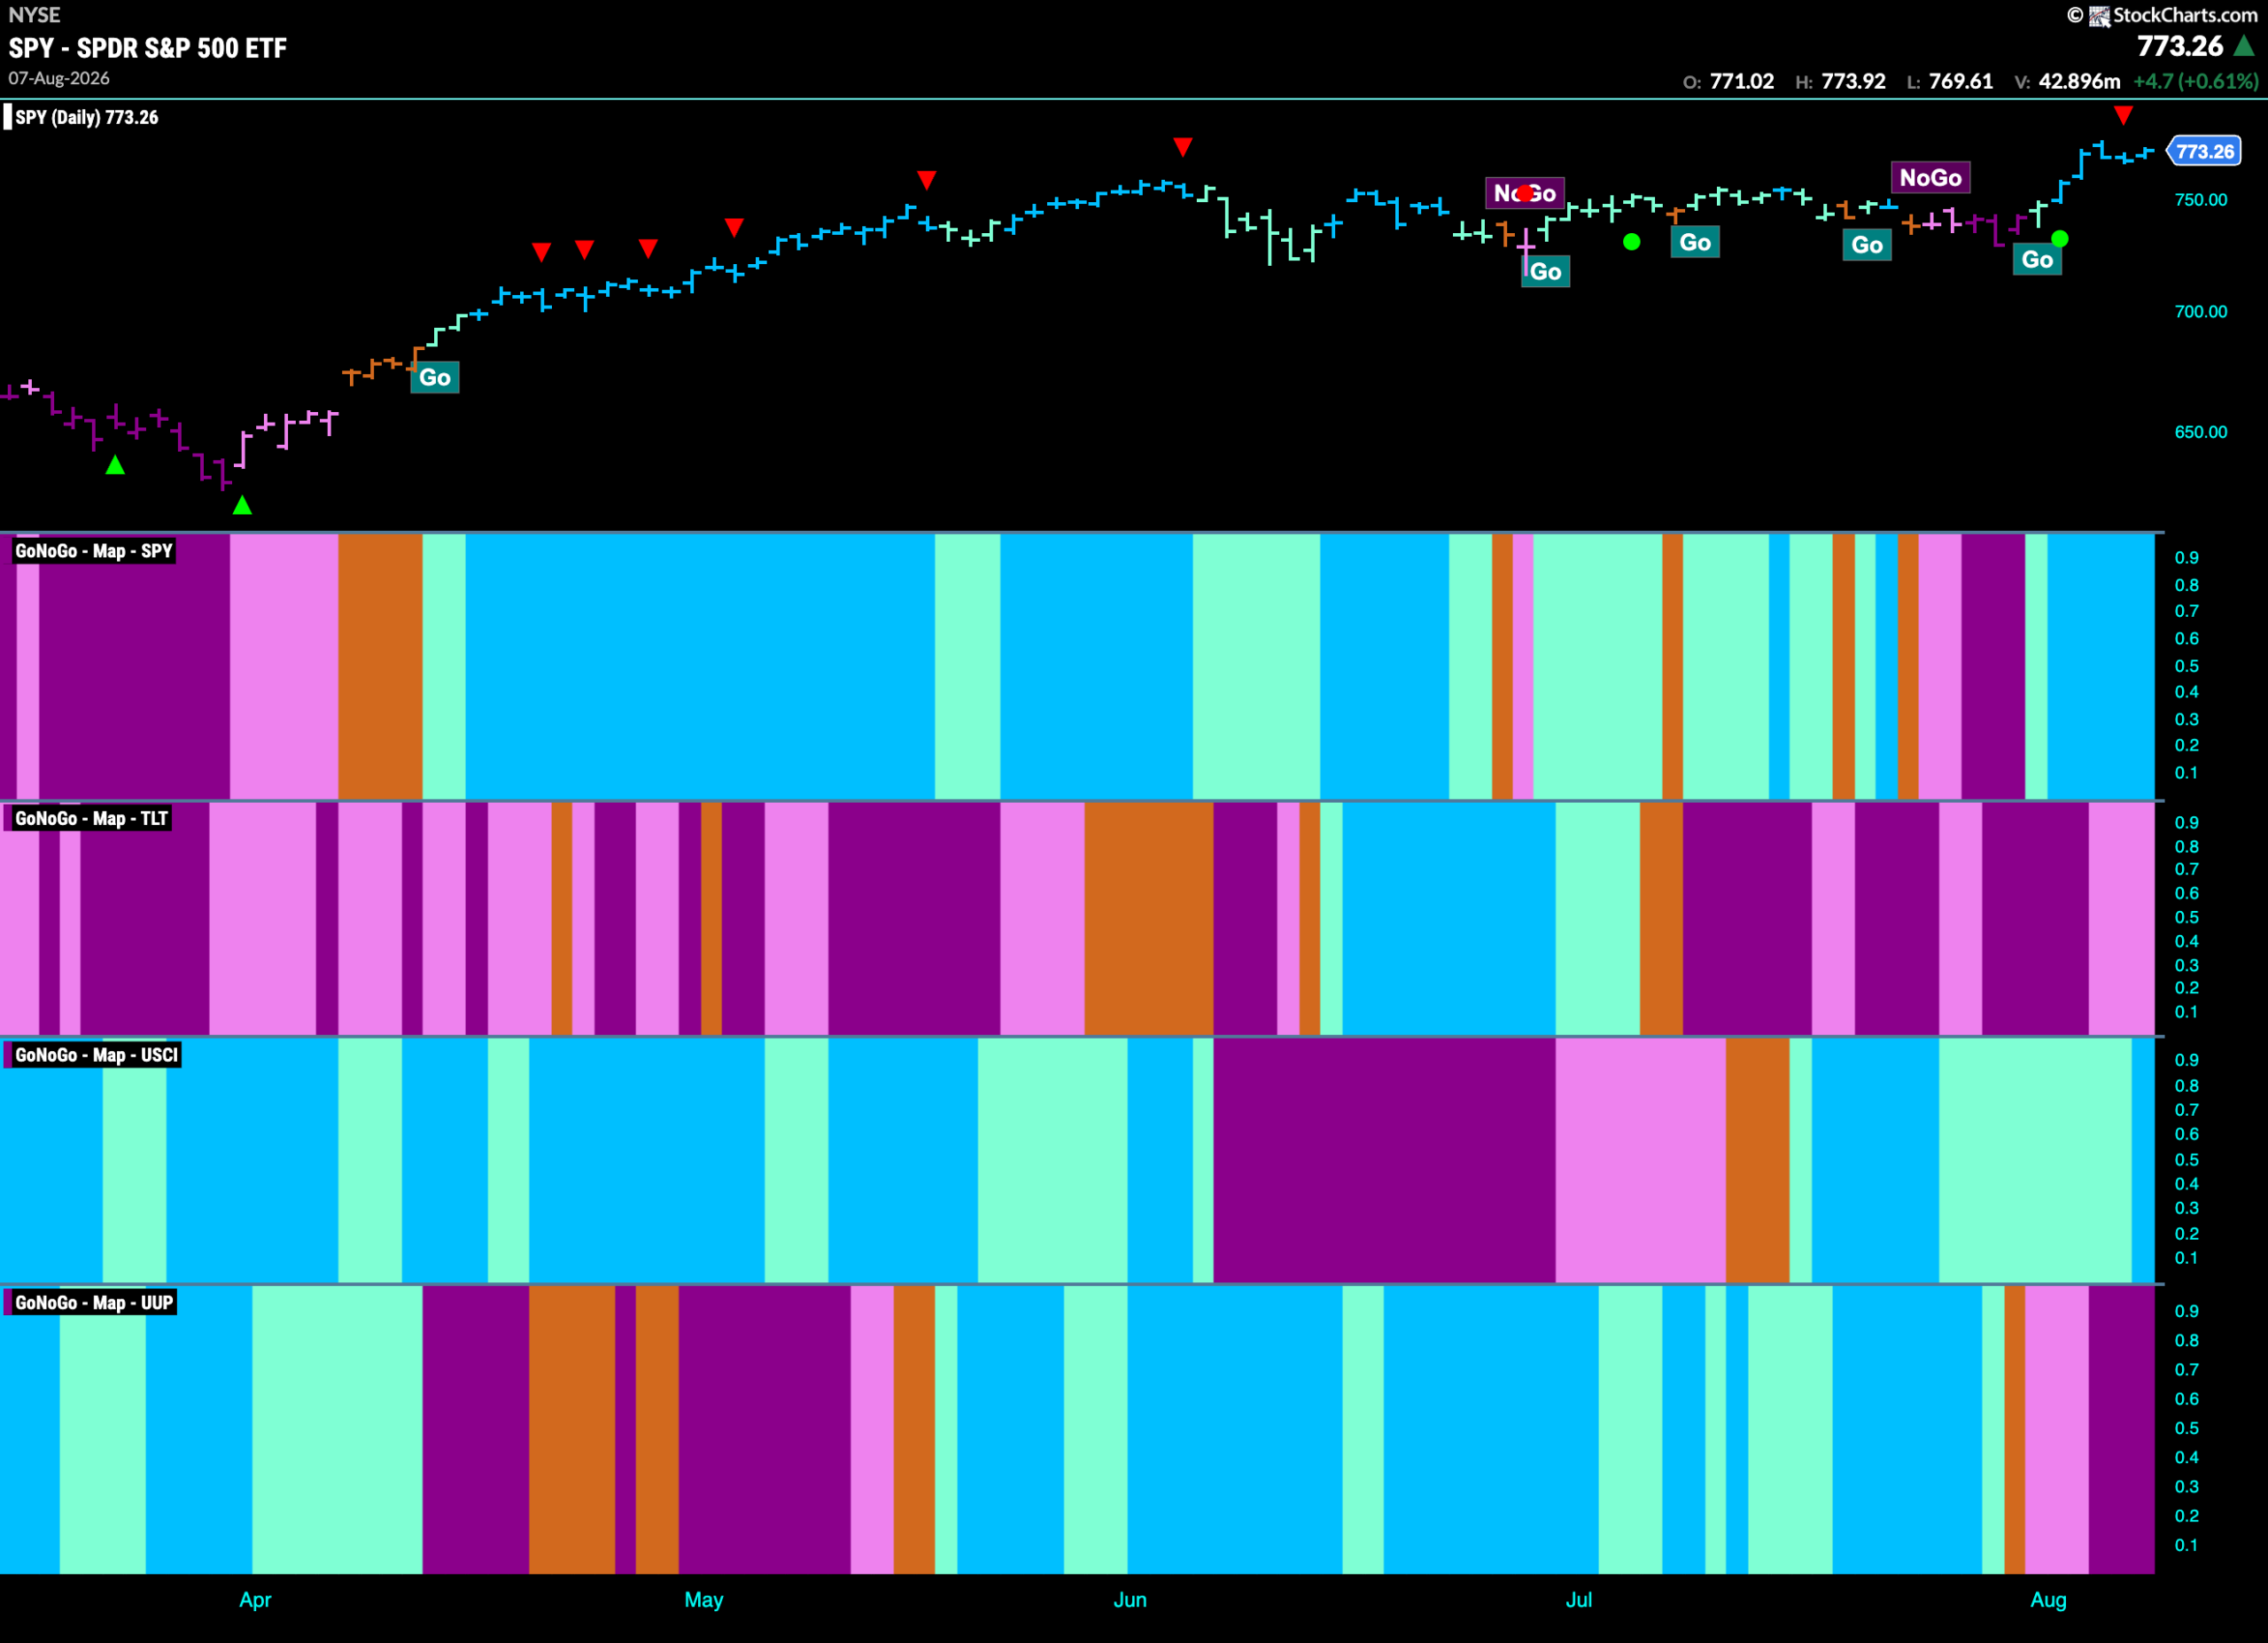Viewport: 2268px width, 1643px height.
Task: Click the May label on the time axis
Action: 704,1600
